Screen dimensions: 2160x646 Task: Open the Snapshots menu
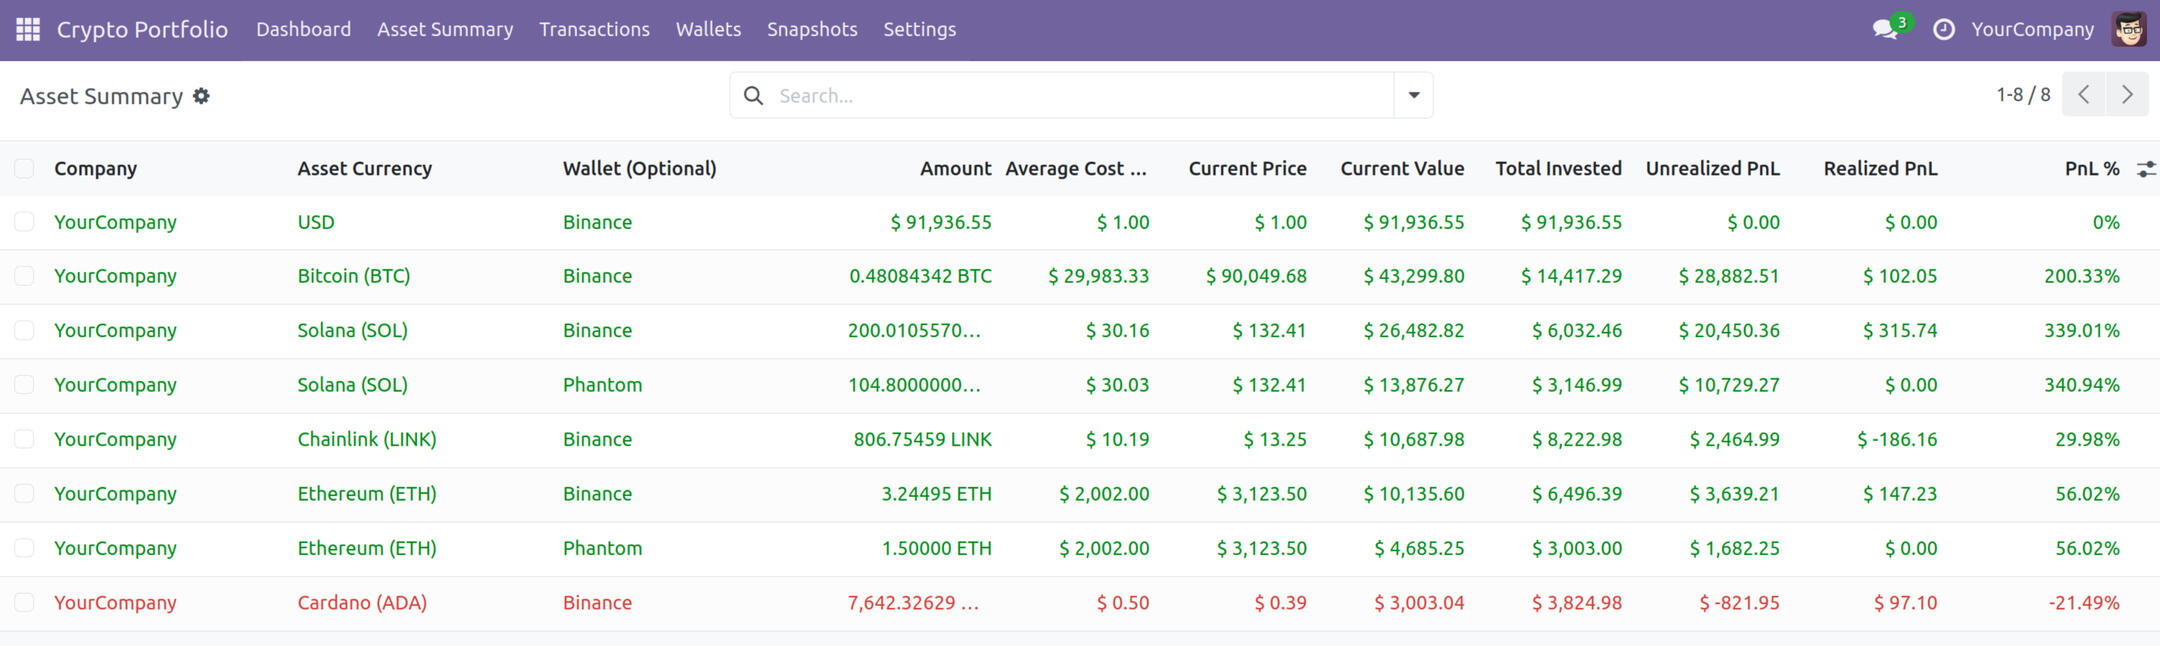point(812,30)
